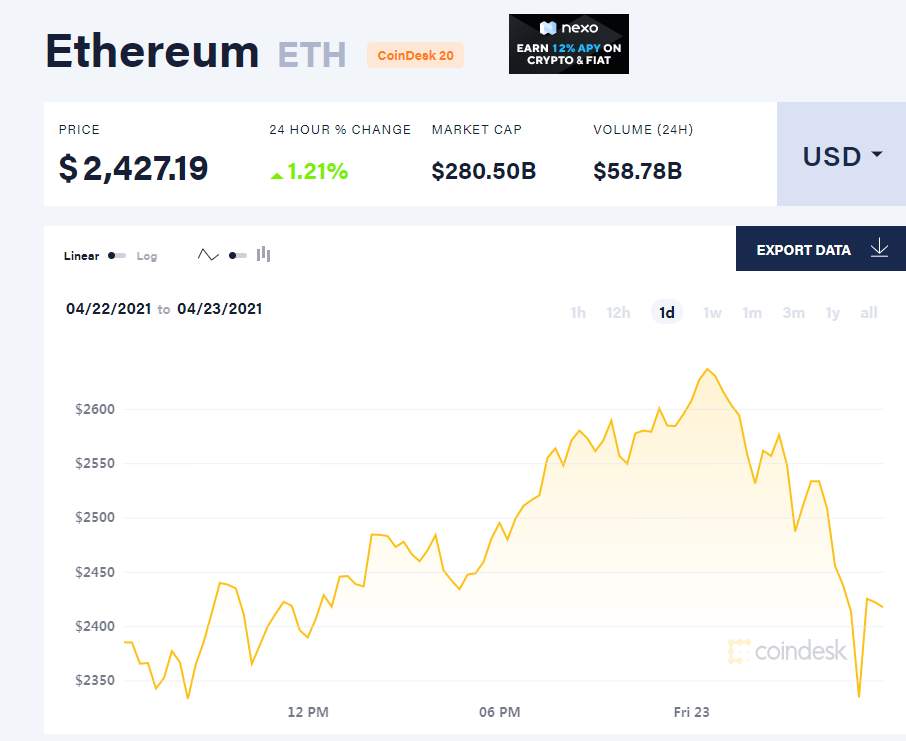This screenshot has height=741, width=906.
Task: Select the candlestick chart icon
Action: 263,254
